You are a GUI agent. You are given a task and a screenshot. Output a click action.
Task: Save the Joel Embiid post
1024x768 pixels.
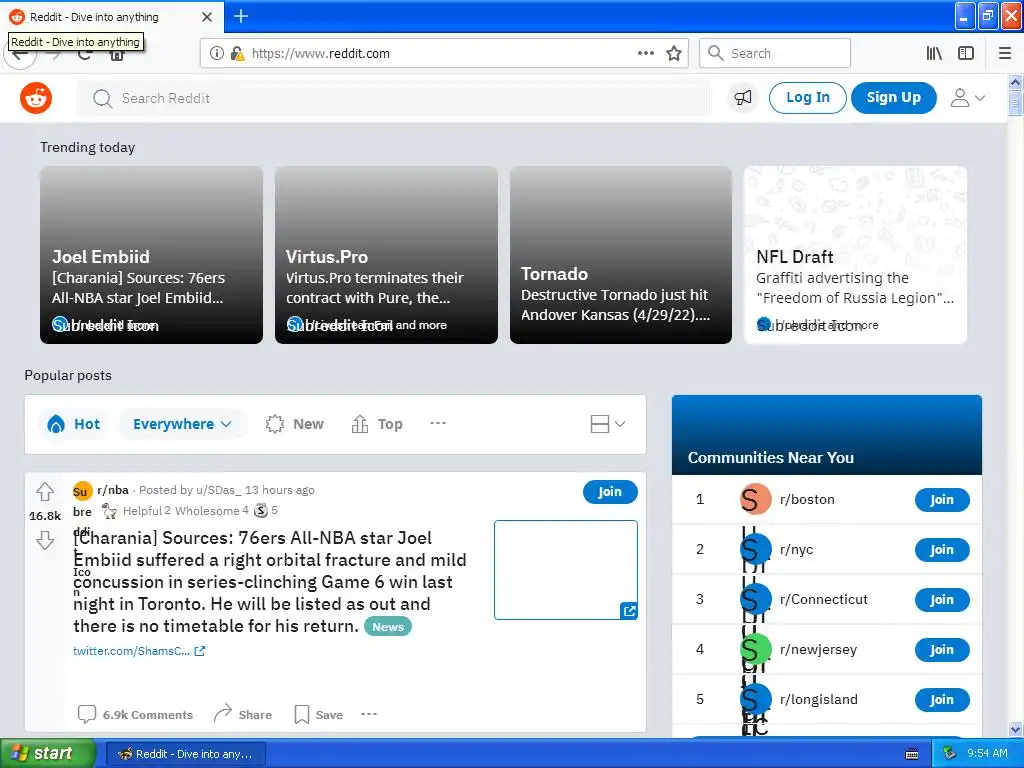pos(319,714)
